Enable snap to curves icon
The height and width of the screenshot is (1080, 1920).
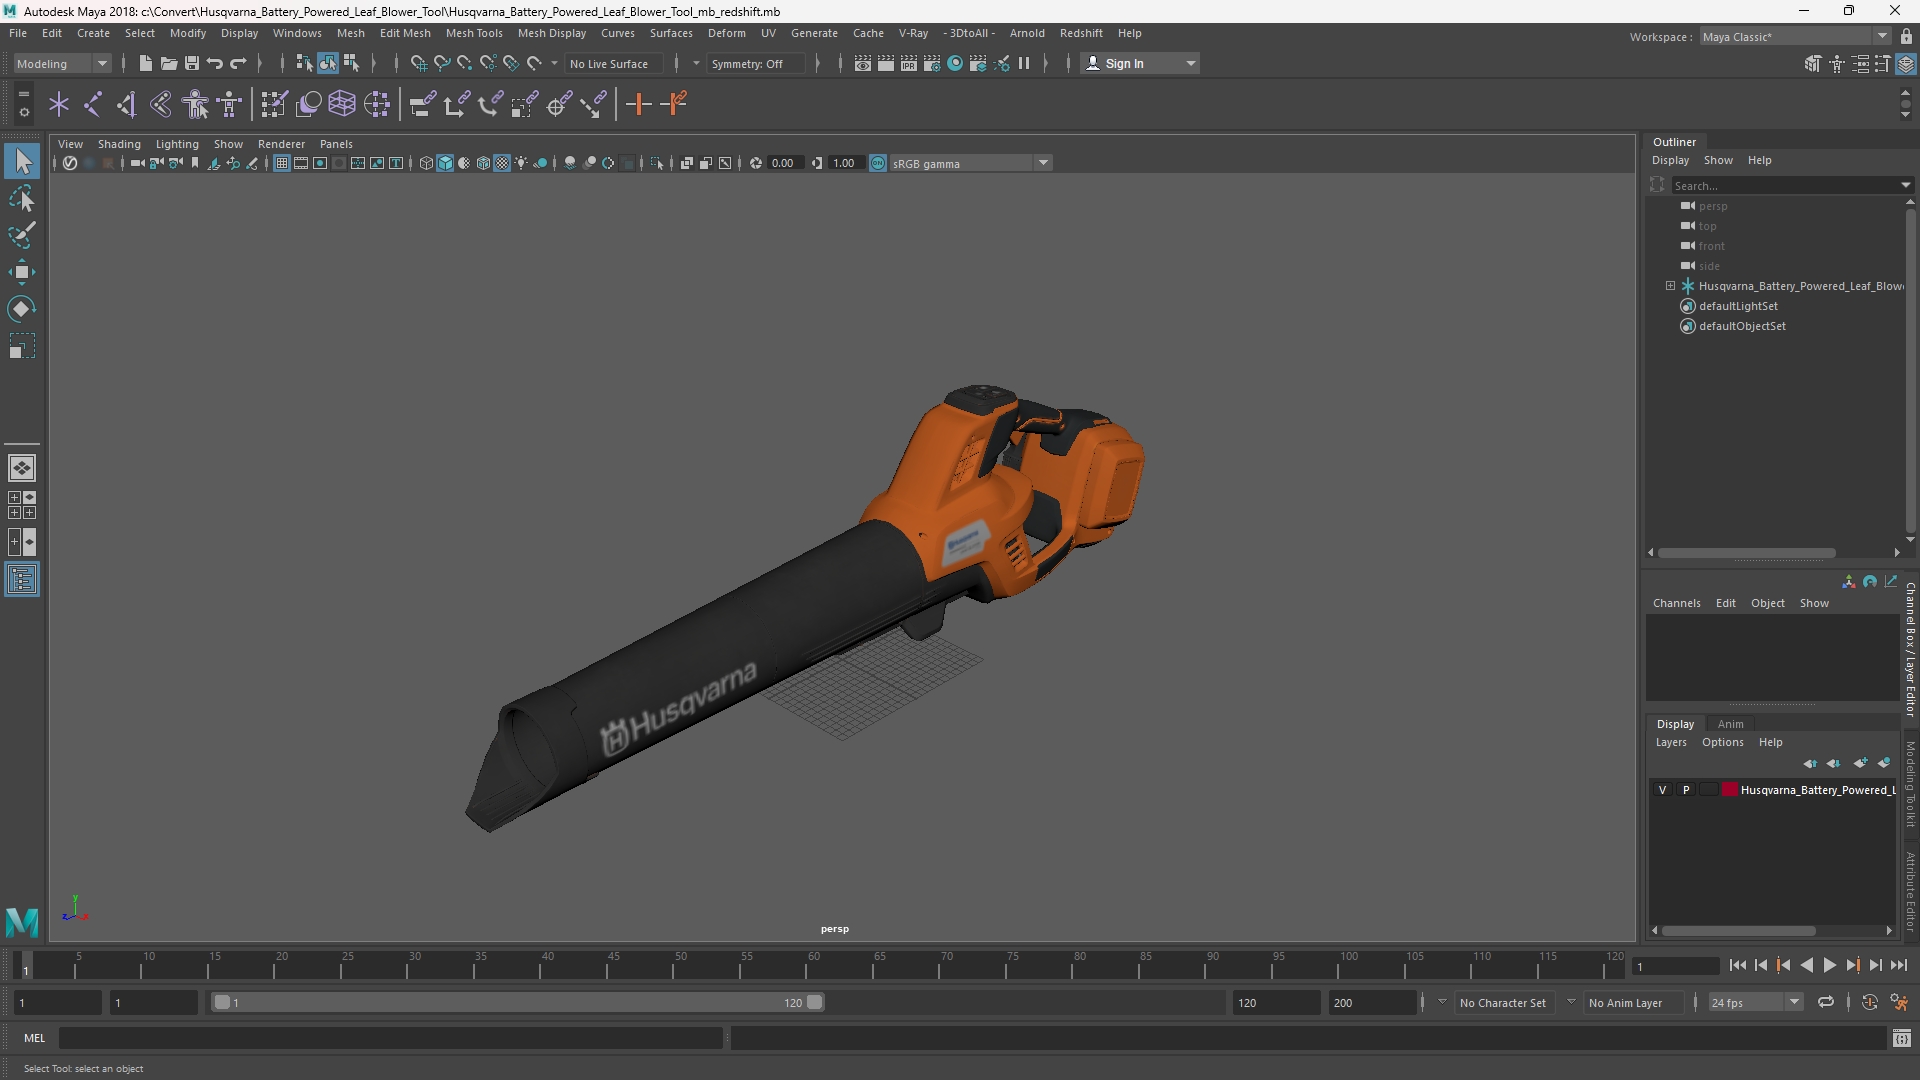coord(442,63)
